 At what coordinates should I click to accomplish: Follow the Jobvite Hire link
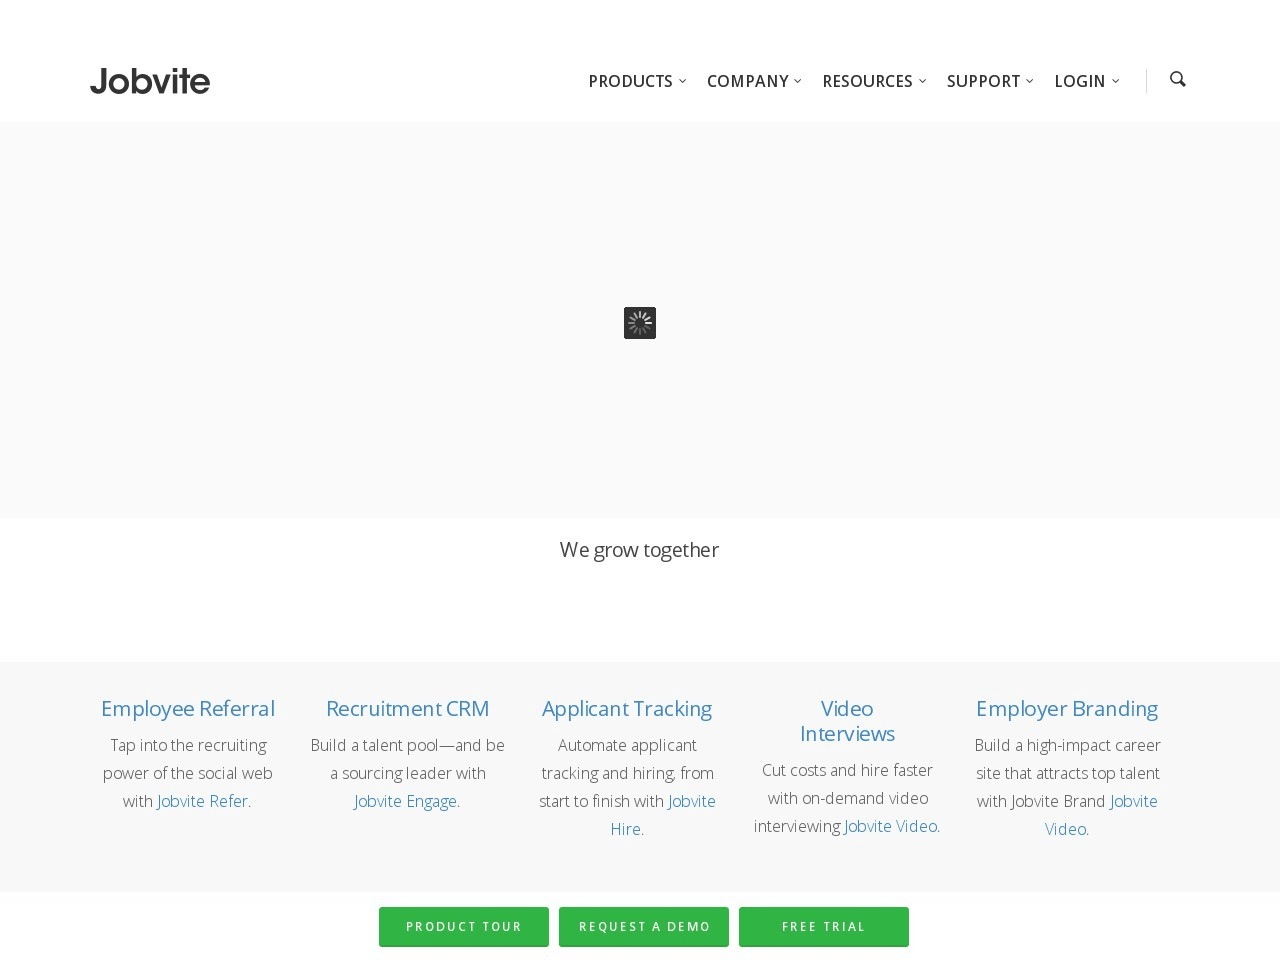point(663,815)
